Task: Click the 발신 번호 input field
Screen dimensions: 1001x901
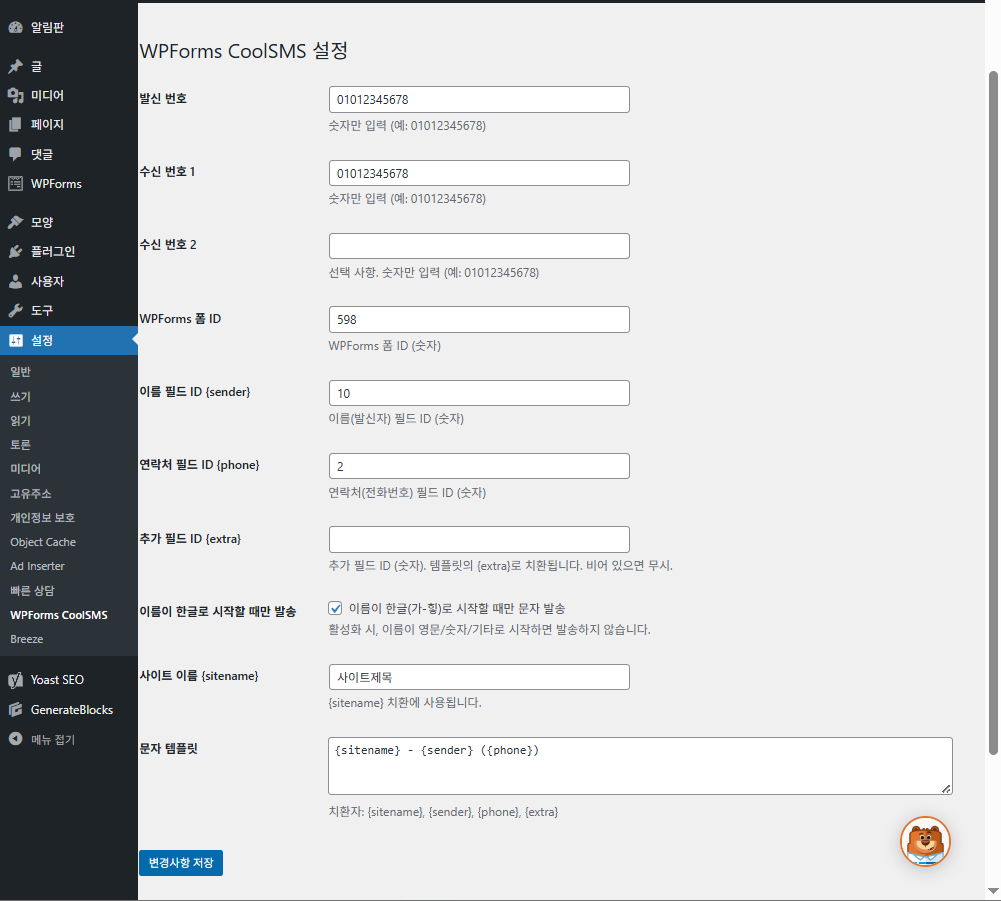Action: tap(479, 100)
